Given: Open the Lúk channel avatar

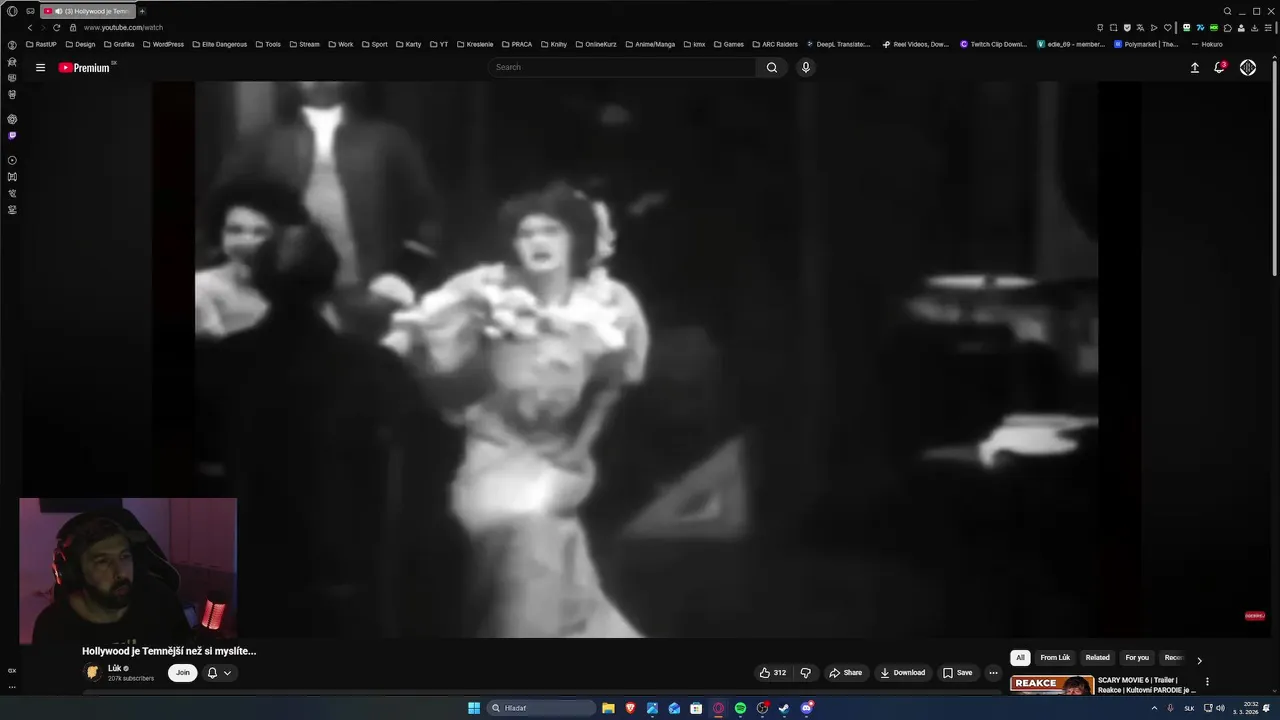Looking at the screenshot, I should (92, 673).
